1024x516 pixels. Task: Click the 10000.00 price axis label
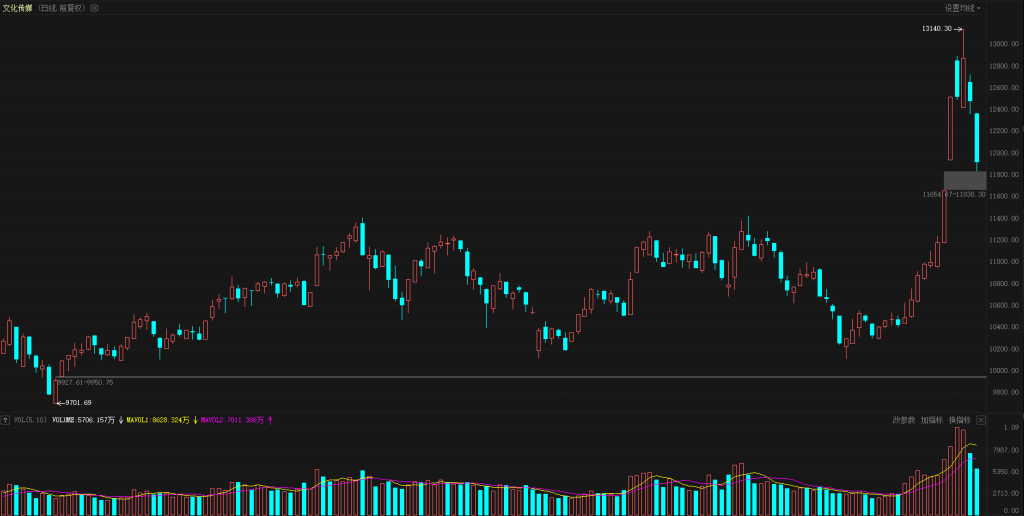(x=1003, y=371)
